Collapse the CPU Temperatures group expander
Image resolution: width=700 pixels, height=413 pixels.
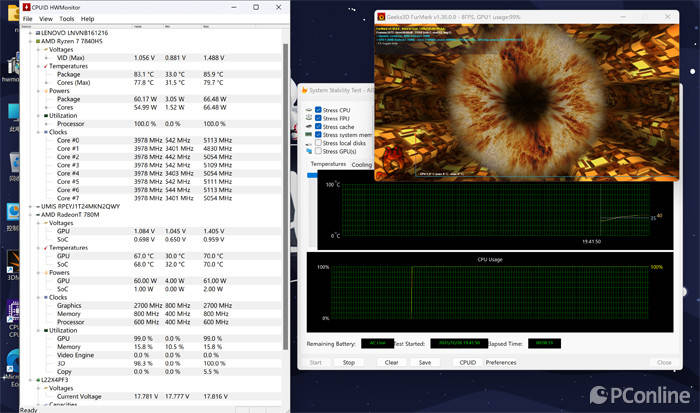point(38,66)
